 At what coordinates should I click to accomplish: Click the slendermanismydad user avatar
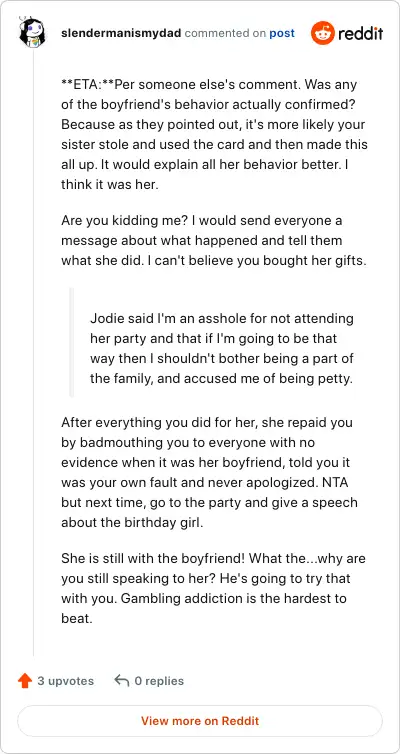(x=32, y=33)
